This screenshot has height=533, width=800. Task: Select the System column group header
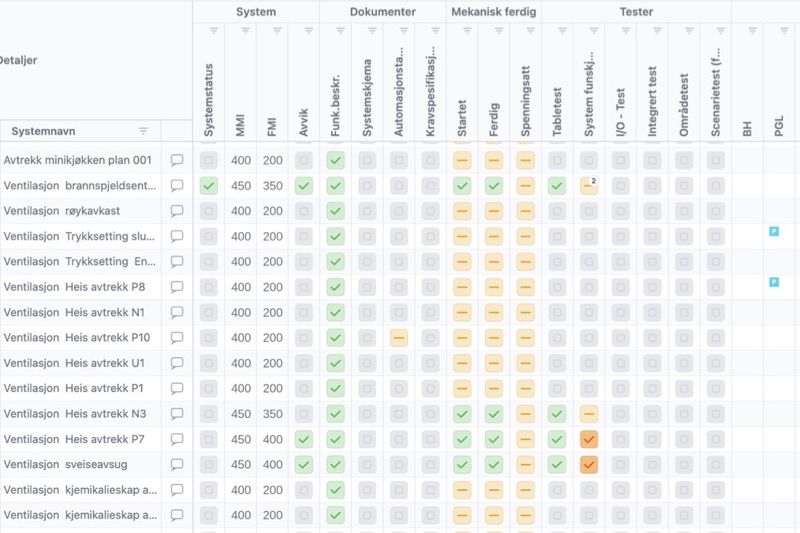click(x=256, y=12)
